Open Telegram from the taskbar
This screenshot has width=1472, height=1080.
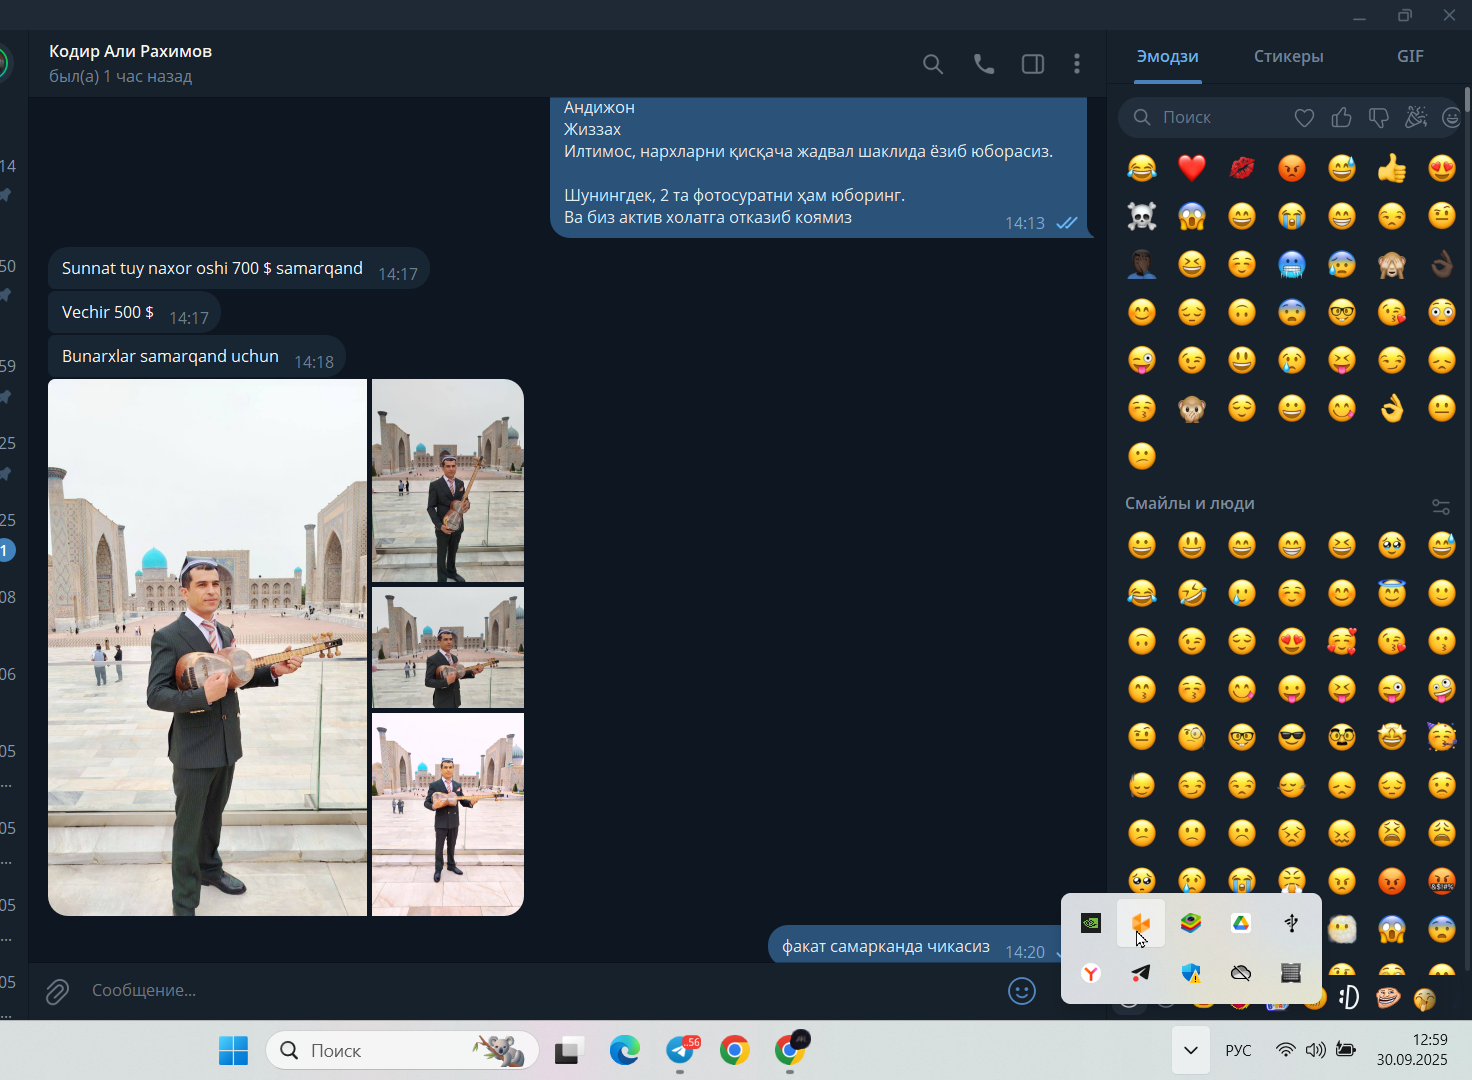682,1049
